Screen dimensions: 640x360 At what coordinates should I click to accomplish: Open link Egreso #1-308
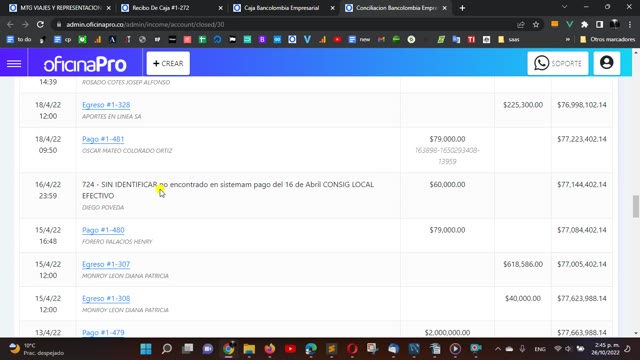pos(106,299)
